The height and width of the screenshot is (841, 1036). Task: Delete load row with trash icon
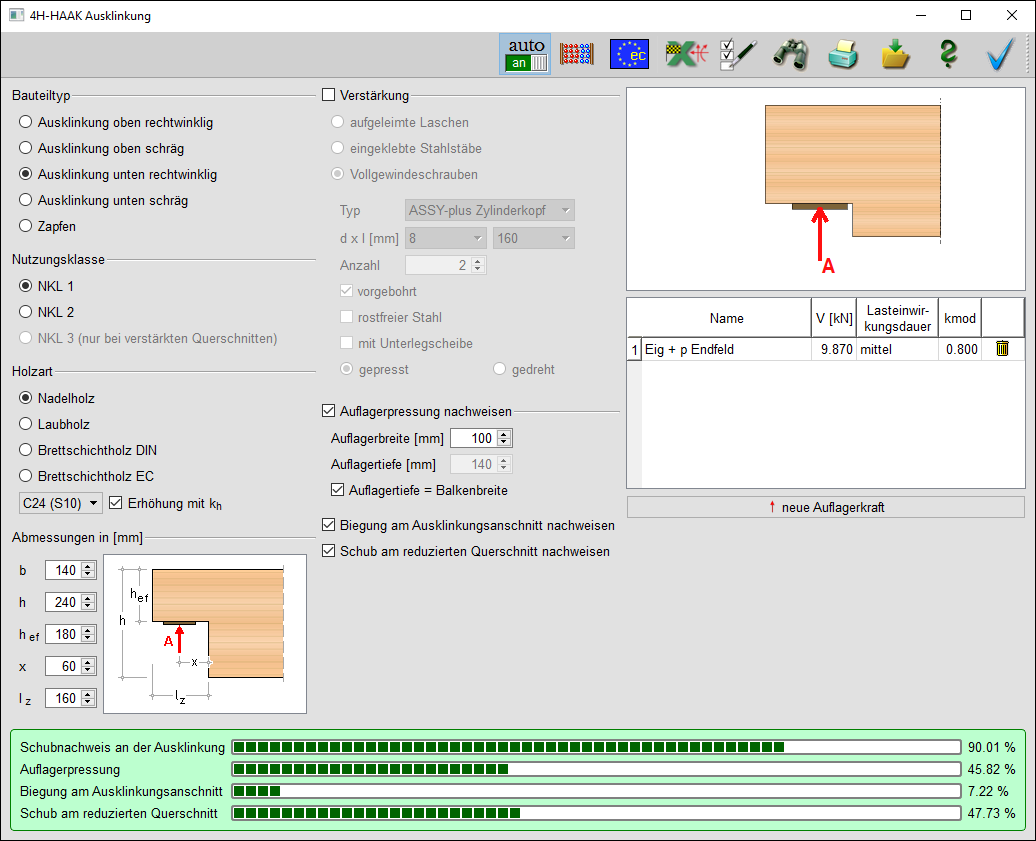point(1002,349)
